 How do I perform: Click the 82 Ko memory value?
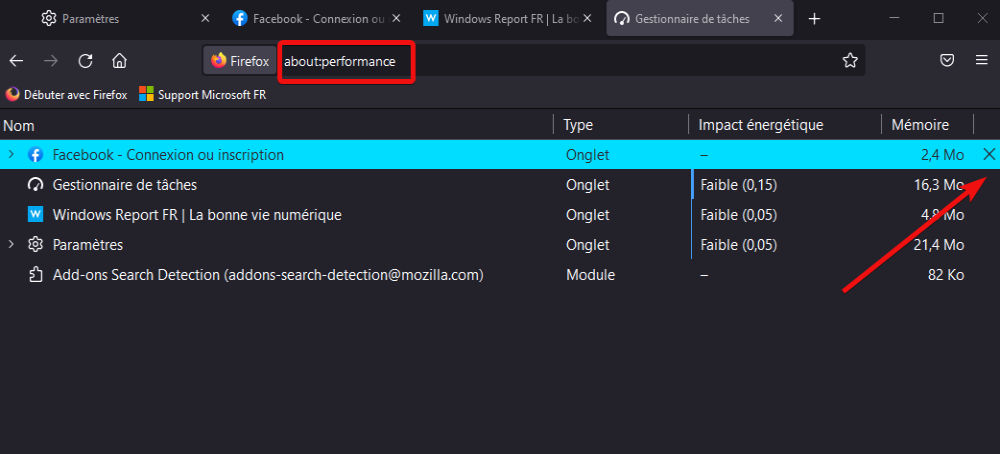[946, 275]
